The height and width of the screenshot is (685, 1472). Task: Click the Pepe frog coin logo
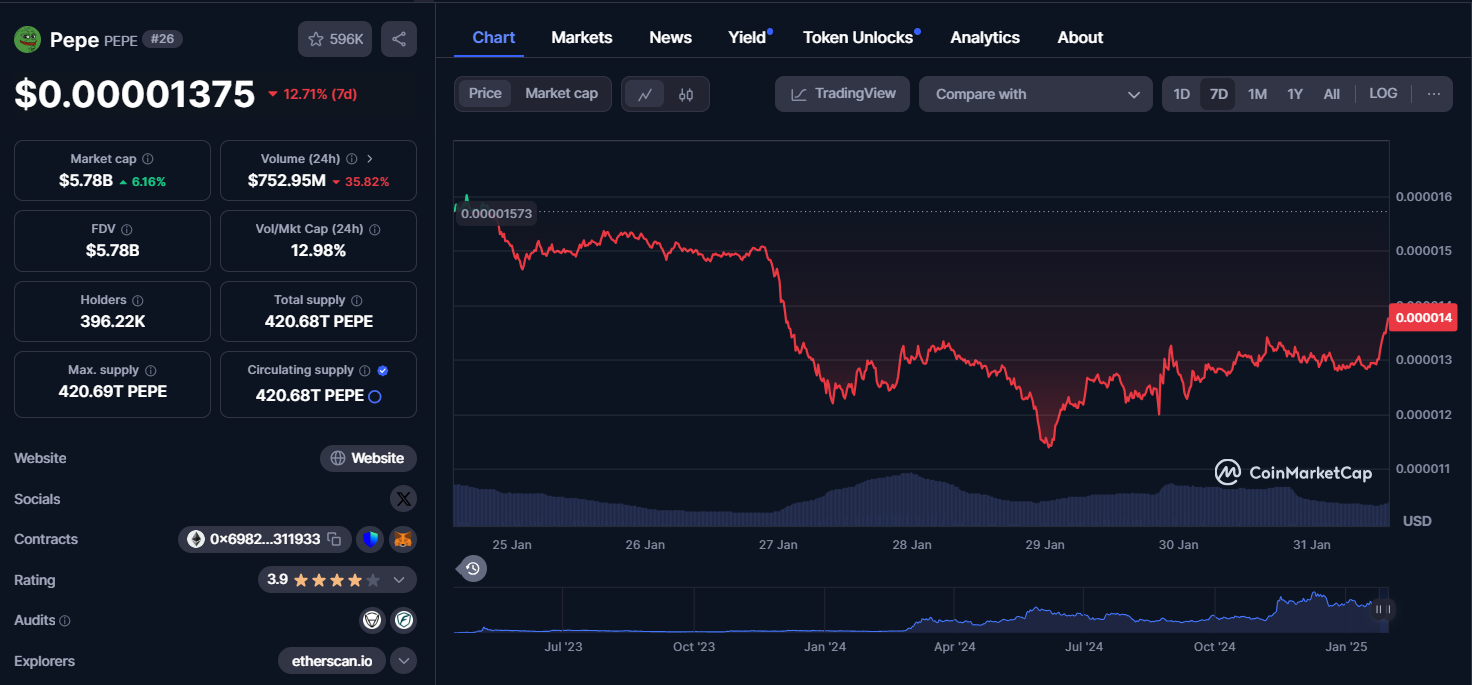27,39
